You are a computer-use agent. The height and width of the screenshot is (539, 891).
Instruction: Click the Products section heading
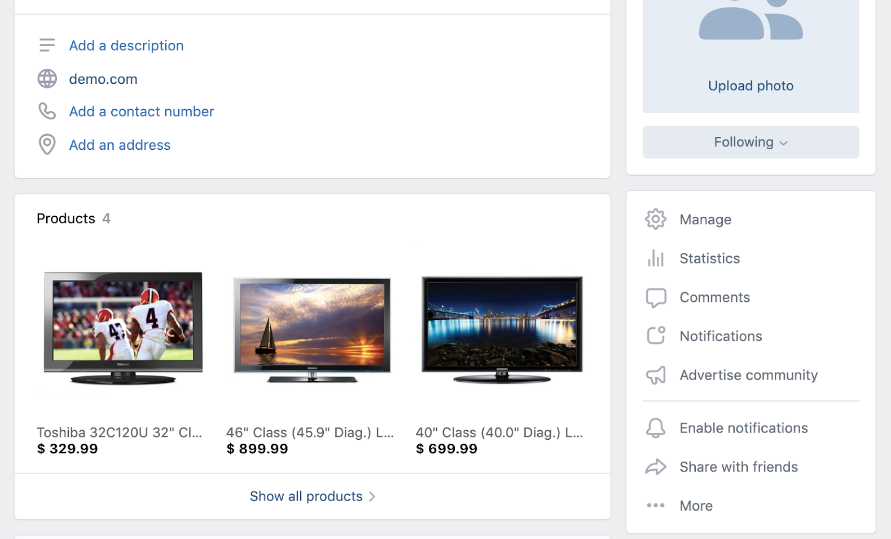coord(66,219)
